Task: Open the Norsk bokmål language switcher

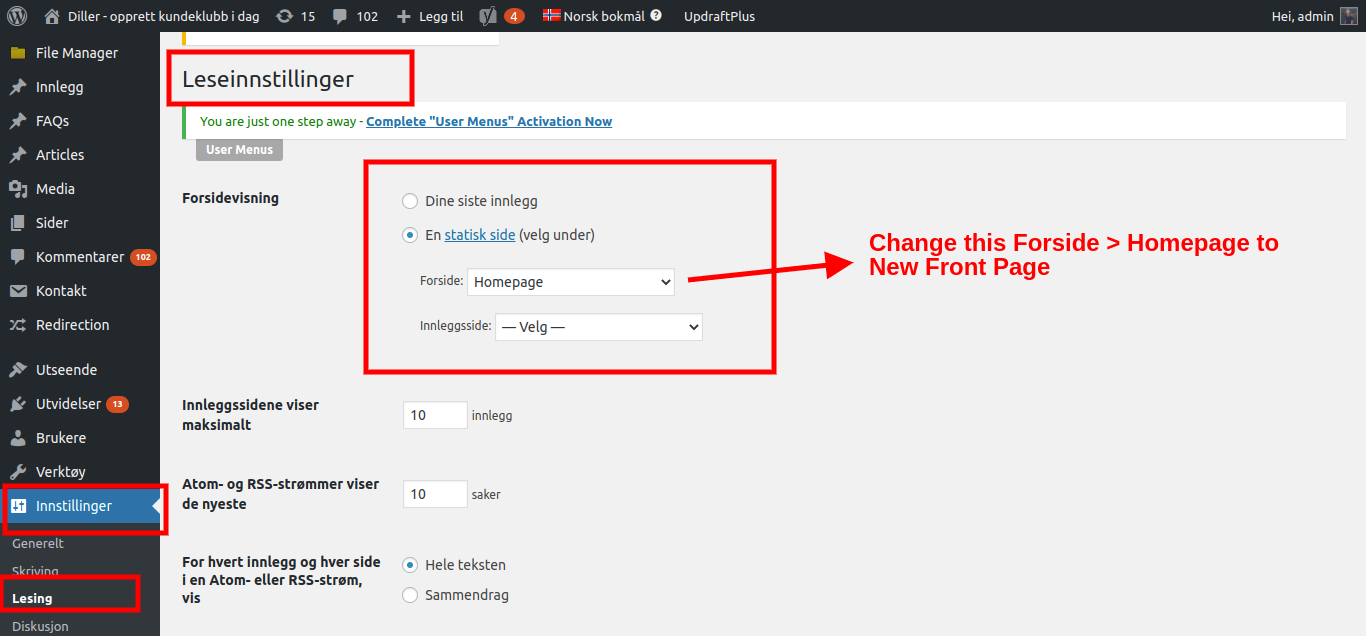Action: tap(602, 16)
